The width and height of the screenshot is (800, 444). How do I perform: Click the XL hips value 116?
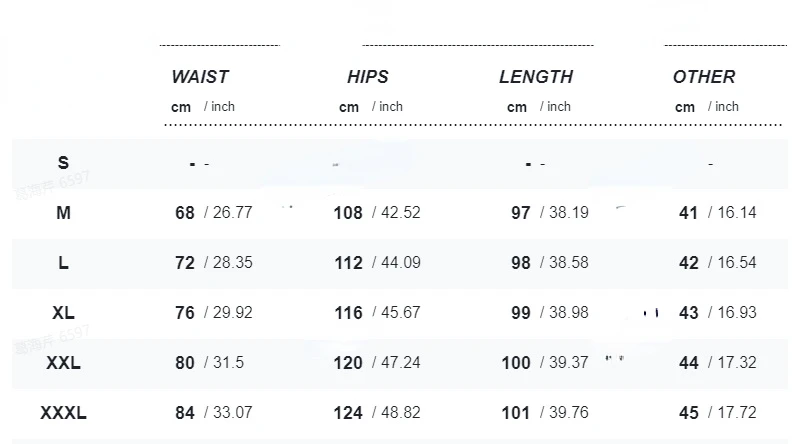(348, 313)
